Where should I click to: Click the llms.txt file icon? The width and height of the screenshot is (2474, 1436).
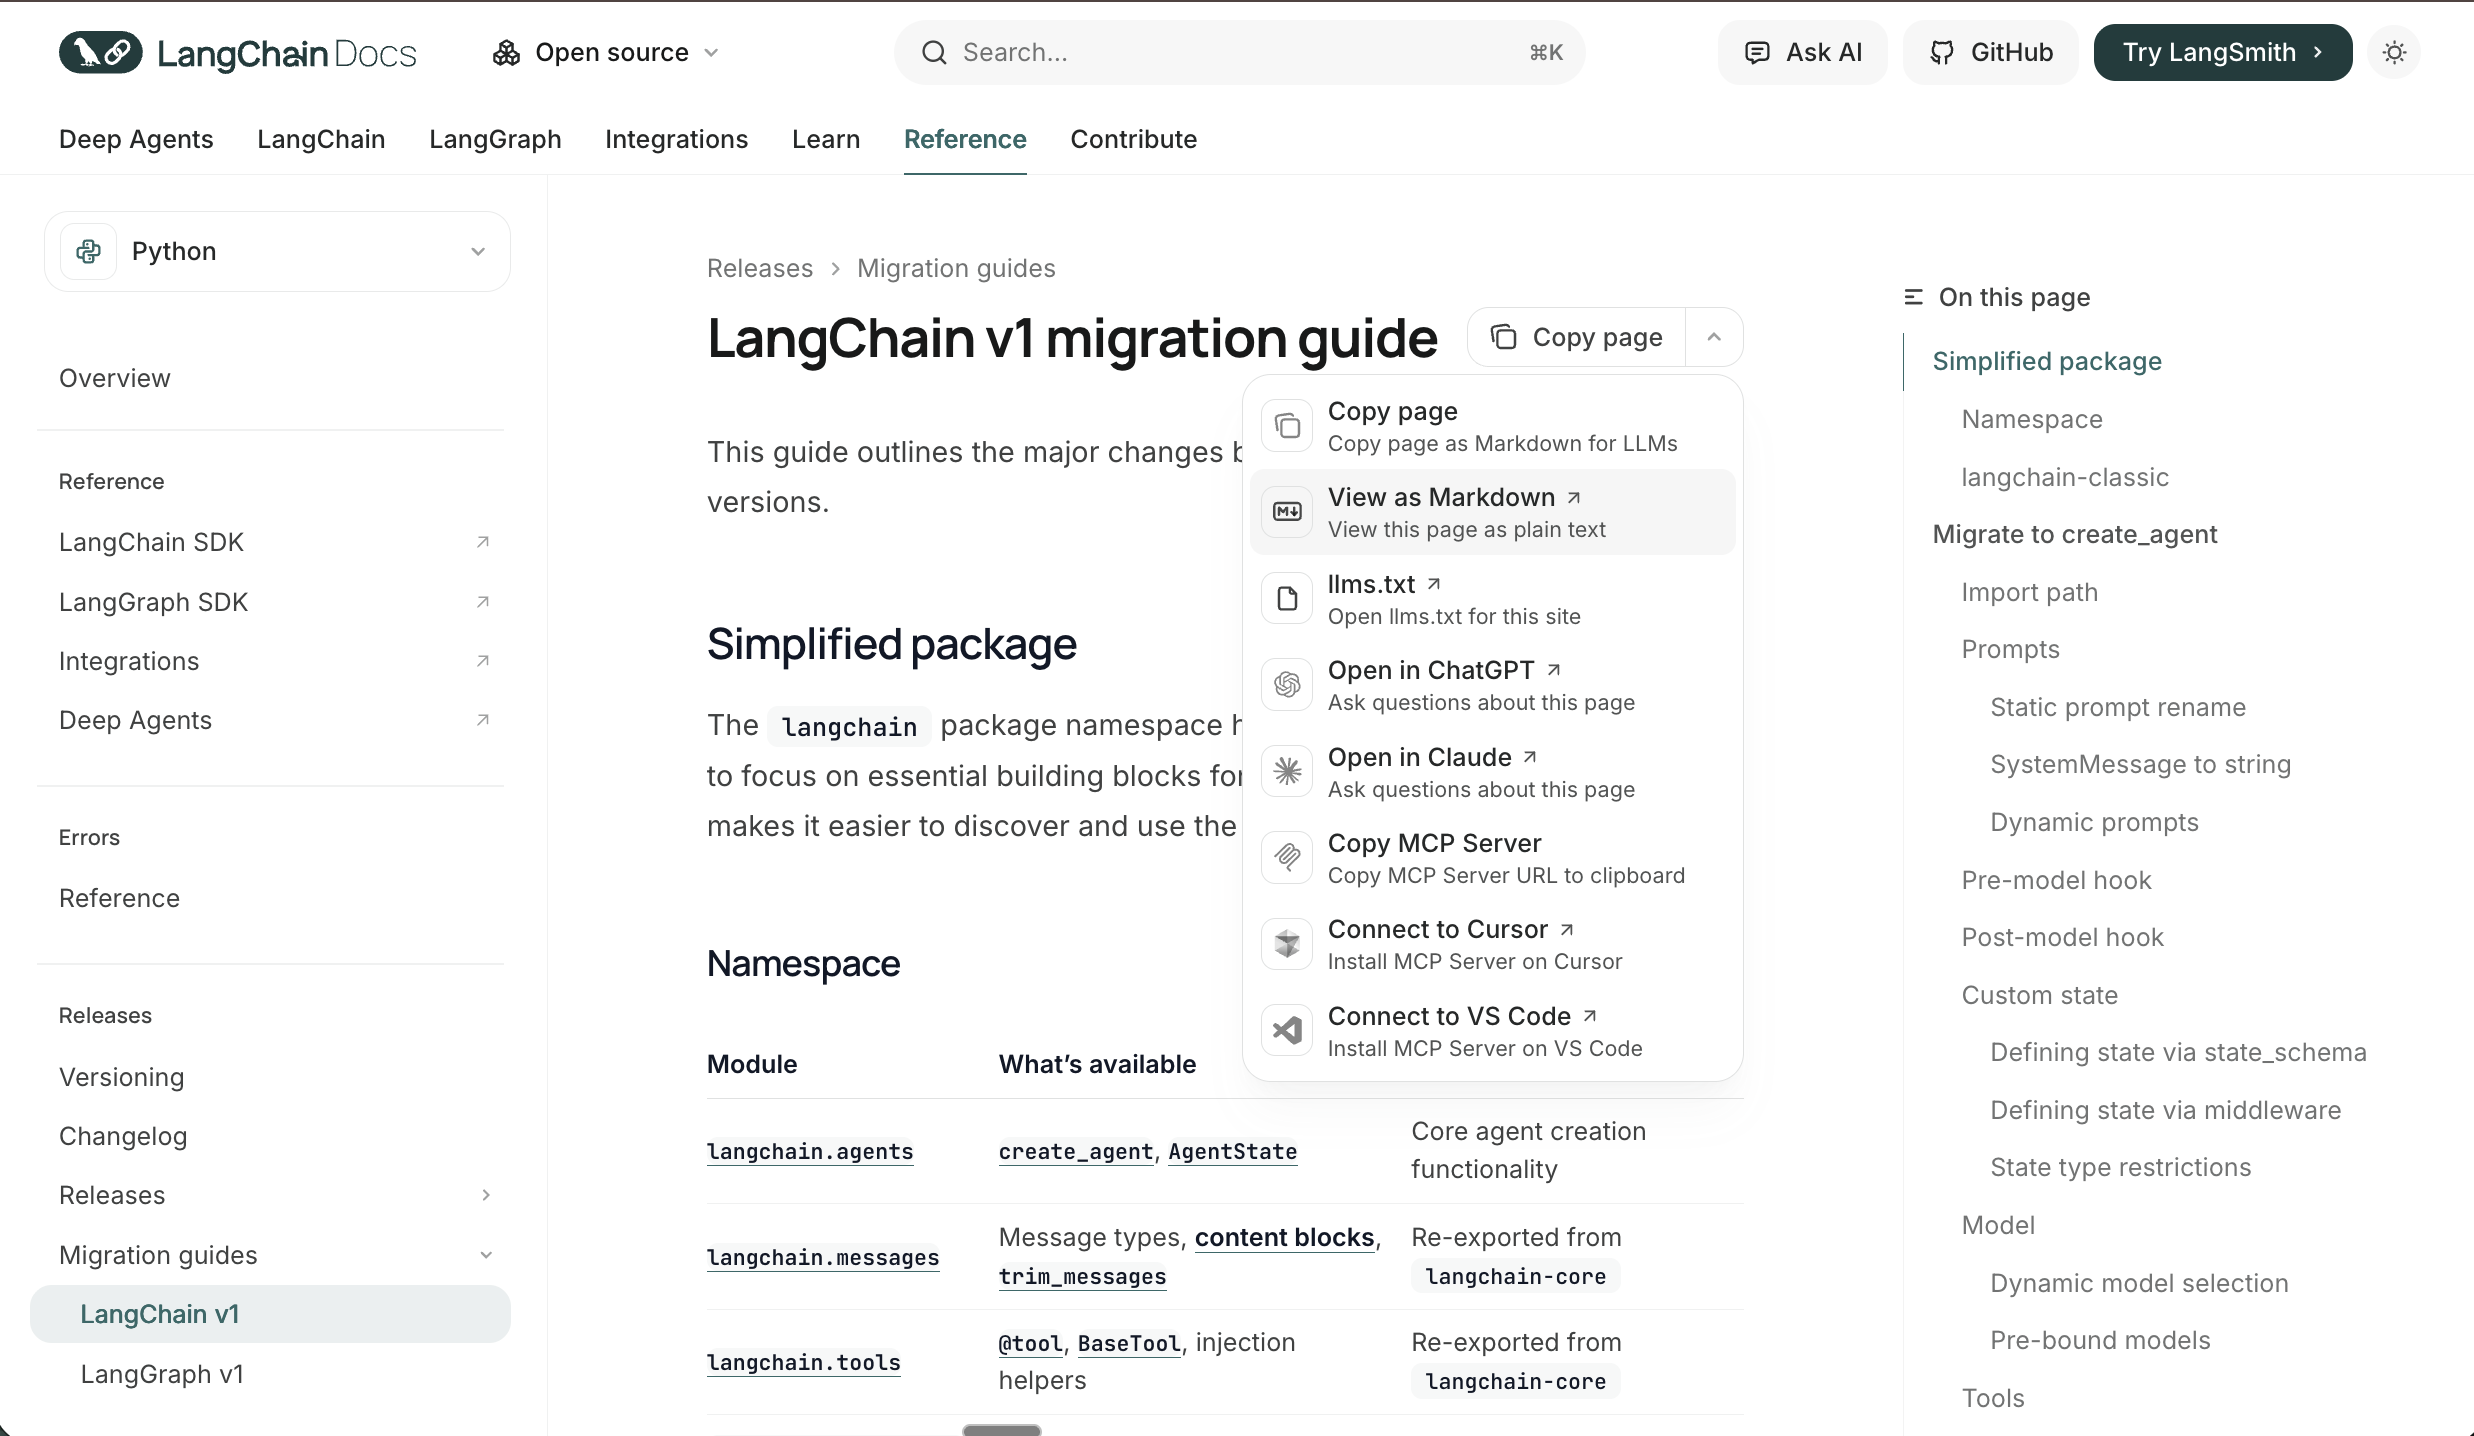pos(1287,597)
